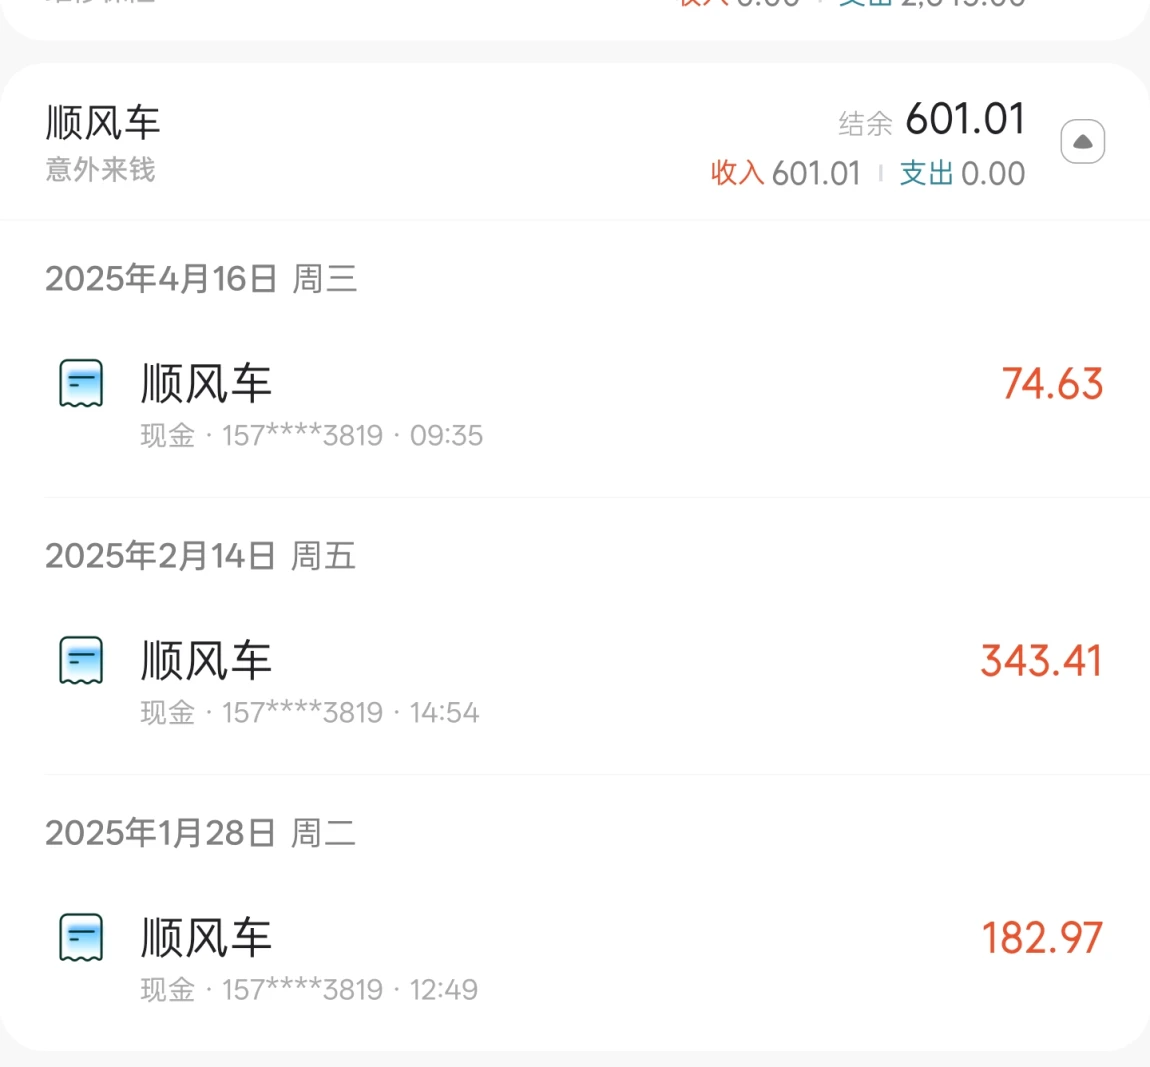This screenshot has width=1150, height=1067.
Task: Tap the 收入 601.01 summary label
Action: [x=785, y=174]
